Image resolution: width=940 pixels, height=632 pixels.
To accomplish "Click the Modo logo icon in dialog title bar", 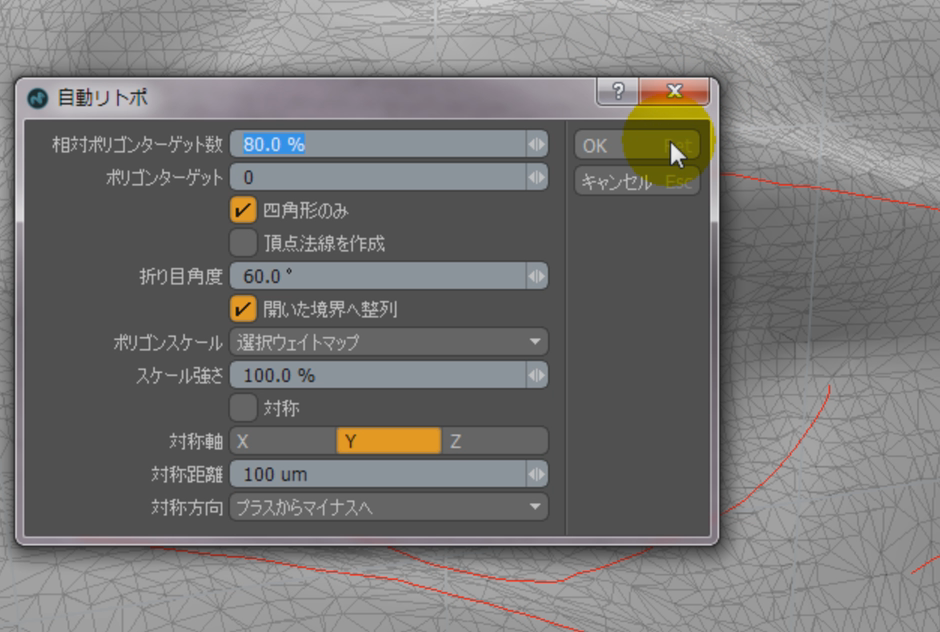I will 38,99.
